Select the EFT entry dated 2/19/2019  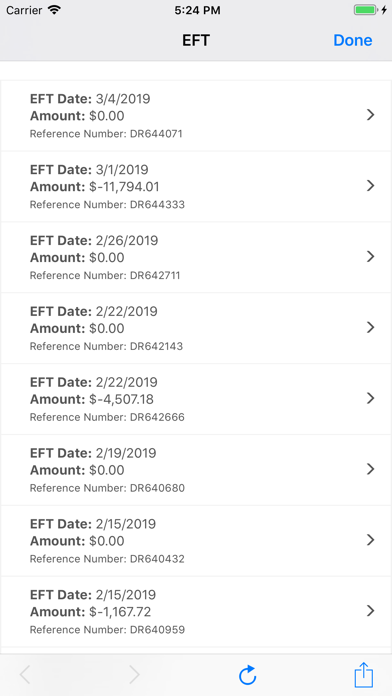pyautogui.click(x=196, y=470)
